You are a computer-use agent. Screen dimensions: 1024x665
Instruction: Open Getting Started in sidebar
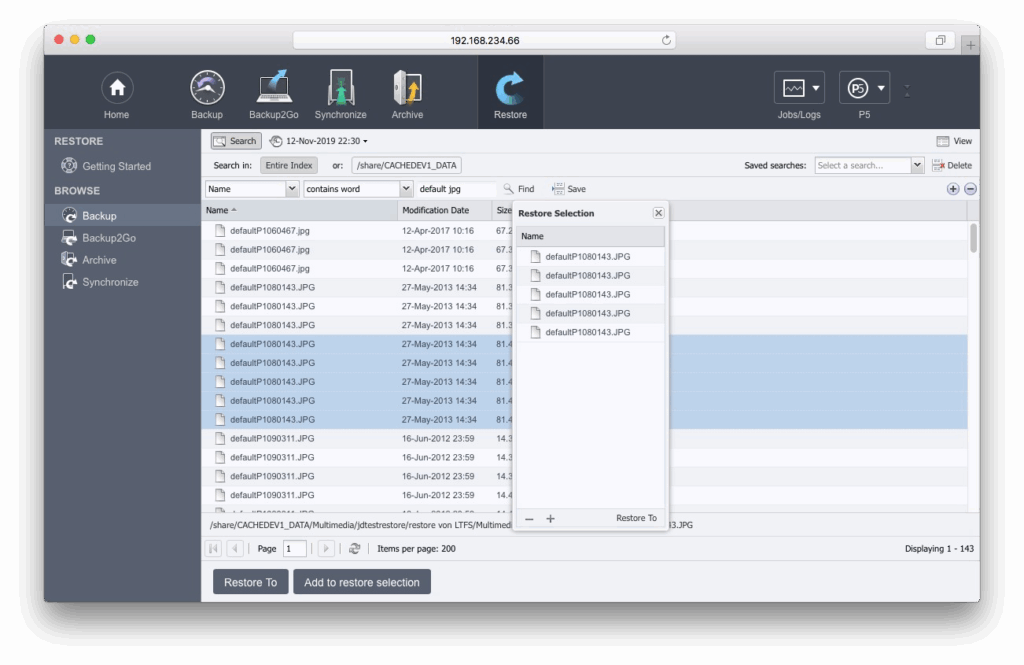coord(116,166)
